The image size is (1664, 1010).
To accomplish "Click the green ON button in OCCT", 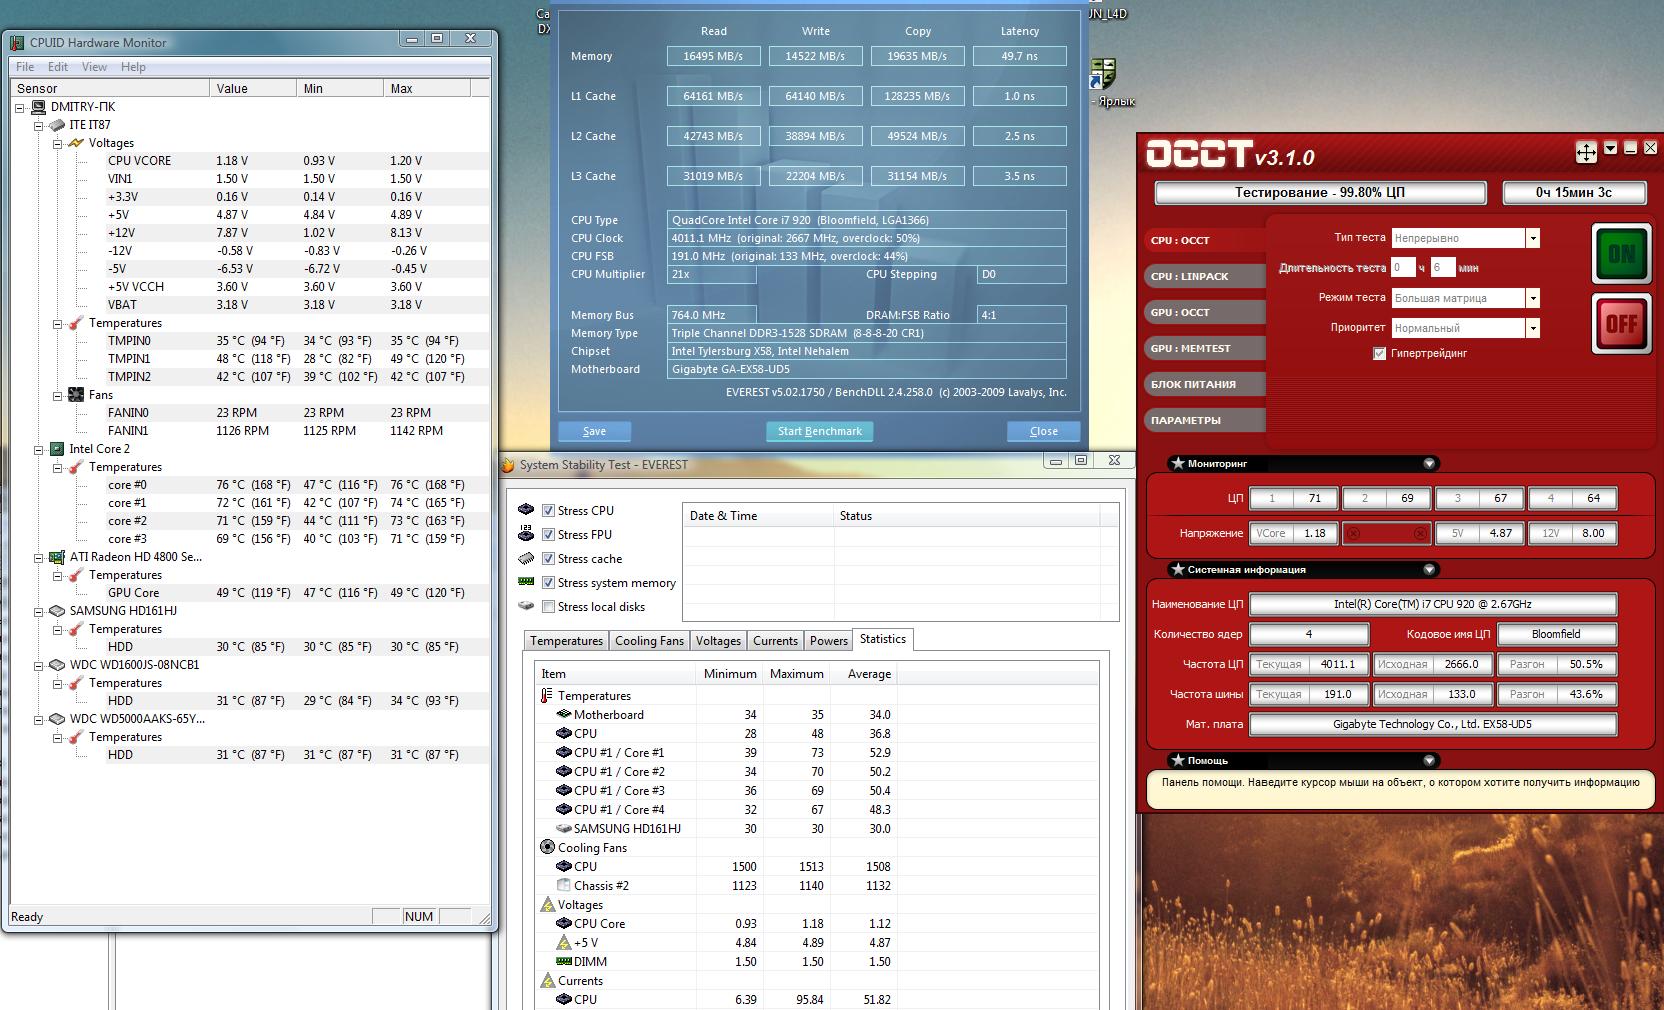I will pyautogui.click(x=1621, y=254).
